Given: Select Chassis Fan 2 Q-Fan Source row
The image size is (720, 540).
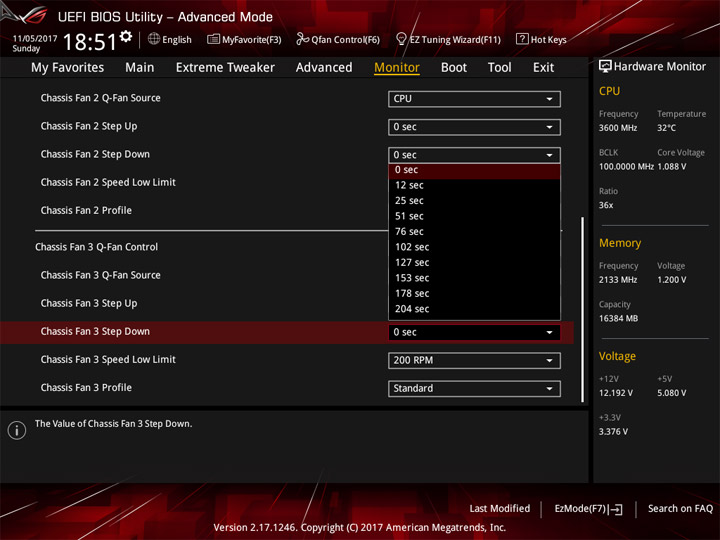Looking at the screenshot, I should (101, 98).
